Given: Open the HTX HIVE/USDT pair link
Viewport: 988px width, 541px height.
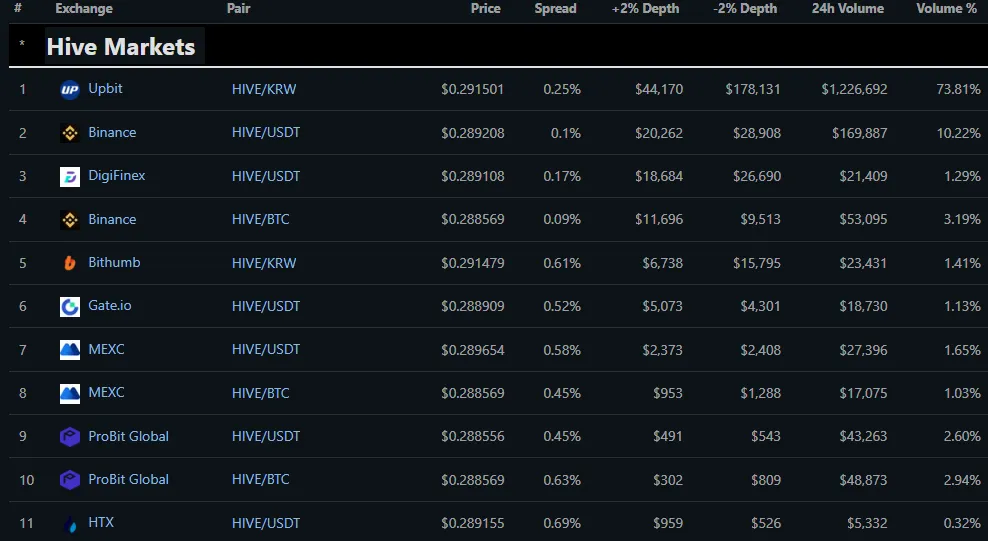Looking at the screenshot, I should tap(266, 523).
